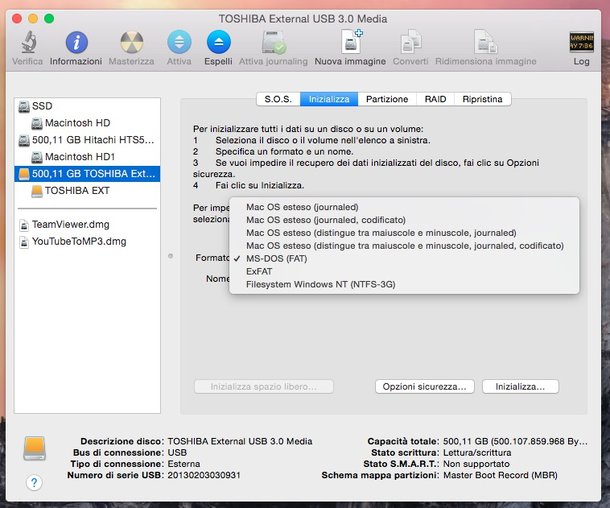
Task: Select the Macintosh HD volume
Action: 87,123
